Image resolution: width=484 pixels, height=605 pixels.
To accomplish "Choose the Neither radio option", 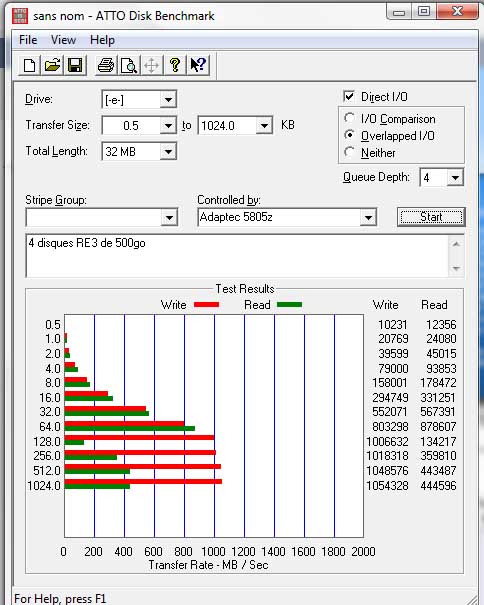I will (x=349, y=152).
